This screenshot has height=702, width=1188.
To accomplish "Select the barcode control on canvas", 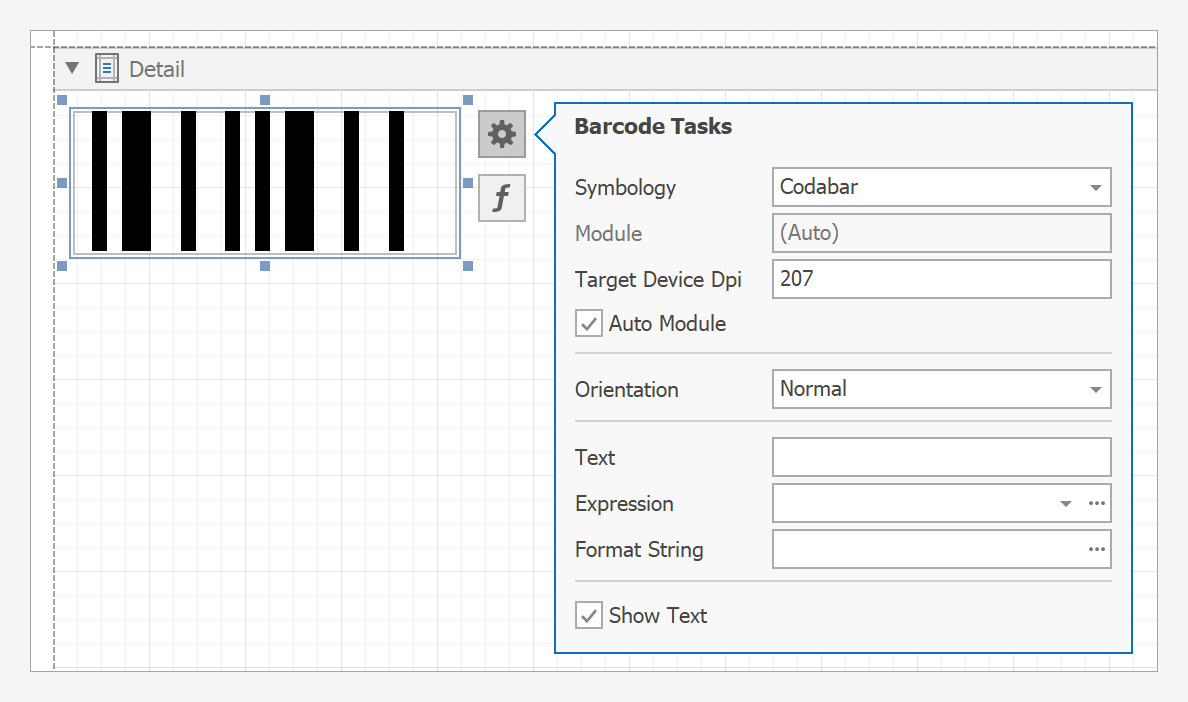I will click(x=264, y=182).
